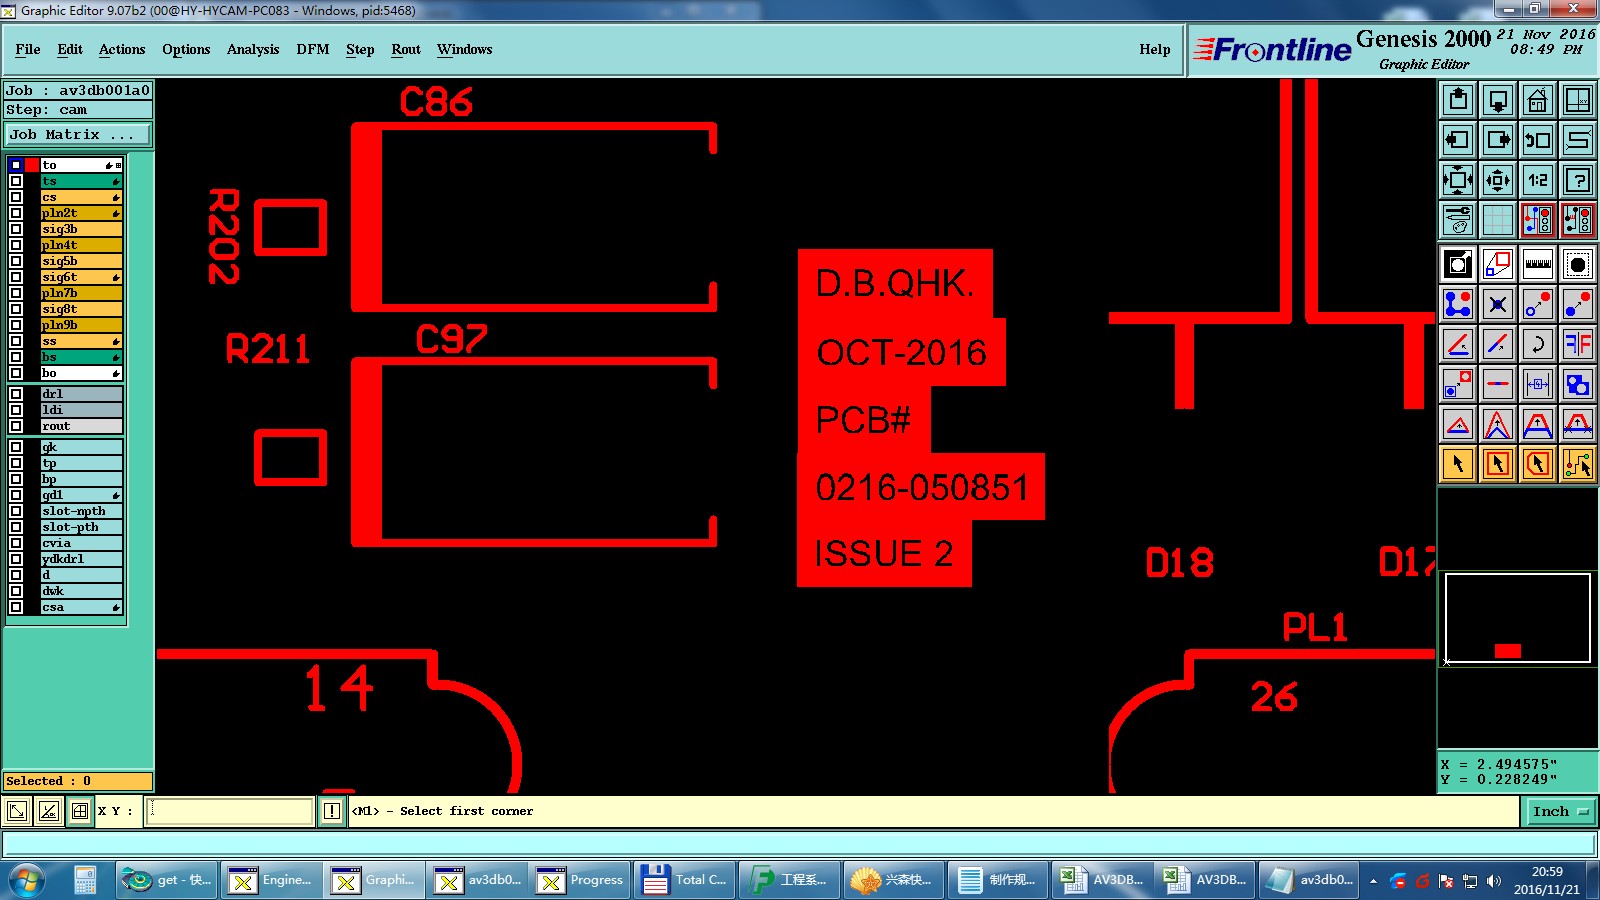Click the zoom out shrink icon

1498,180
